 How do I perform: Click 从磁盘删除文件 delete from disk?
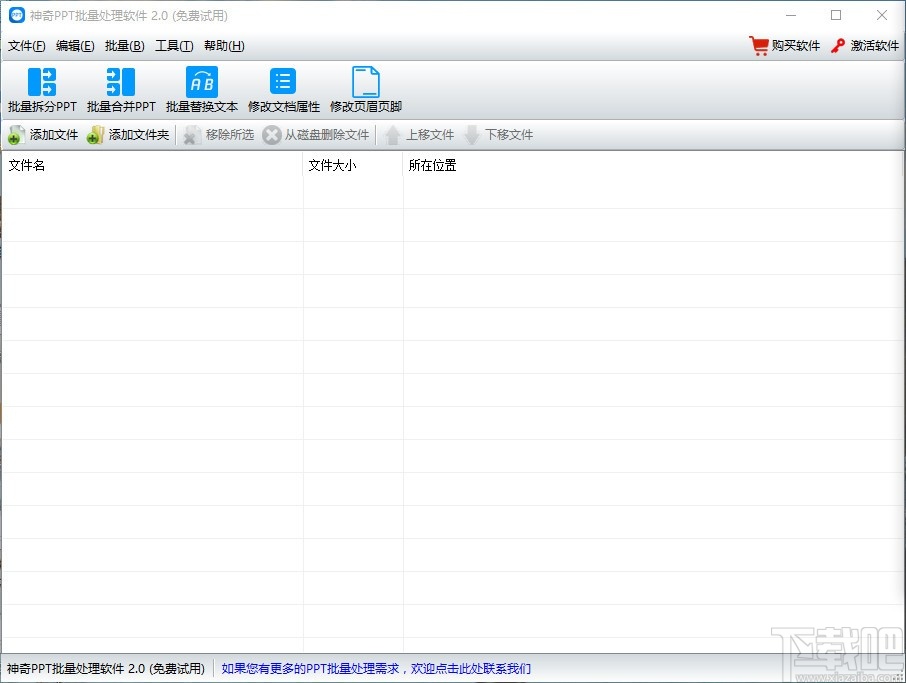pos(315,135)
